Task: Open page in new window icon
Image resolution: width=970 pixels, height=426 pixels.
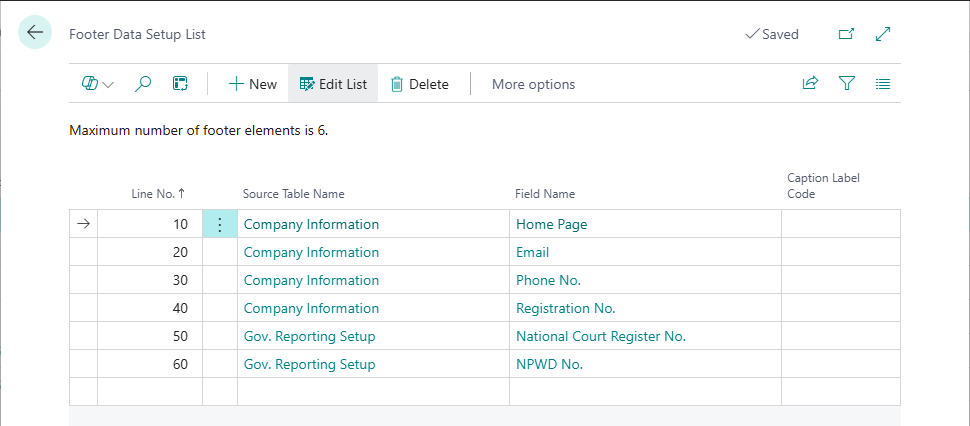Action: (846, 34)
